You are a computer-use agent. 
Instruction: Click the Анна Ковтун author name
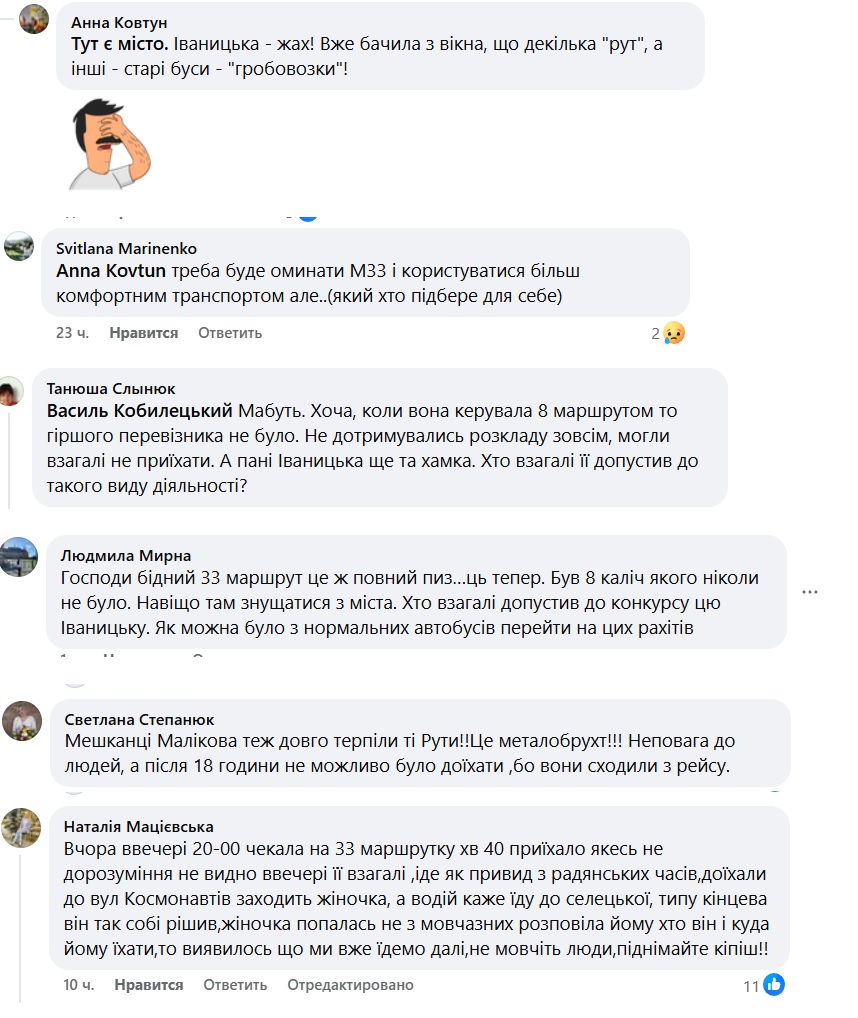tap(120, 22)
